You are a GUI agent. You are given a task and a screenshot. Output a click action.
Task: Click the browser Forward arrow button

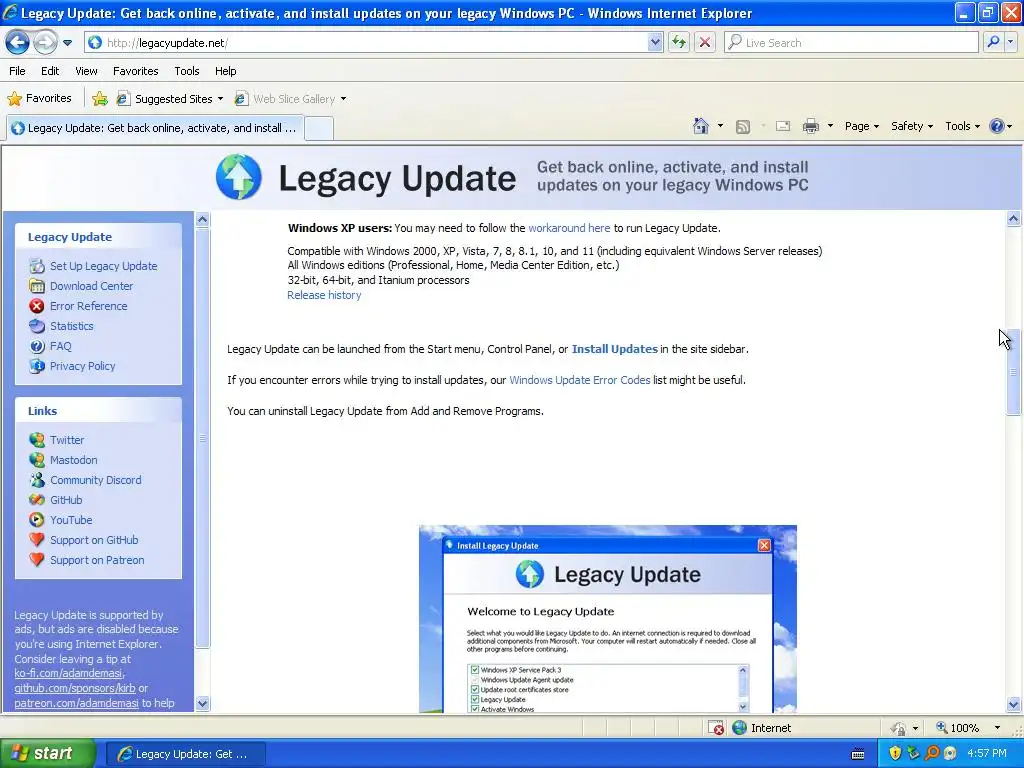44,42
